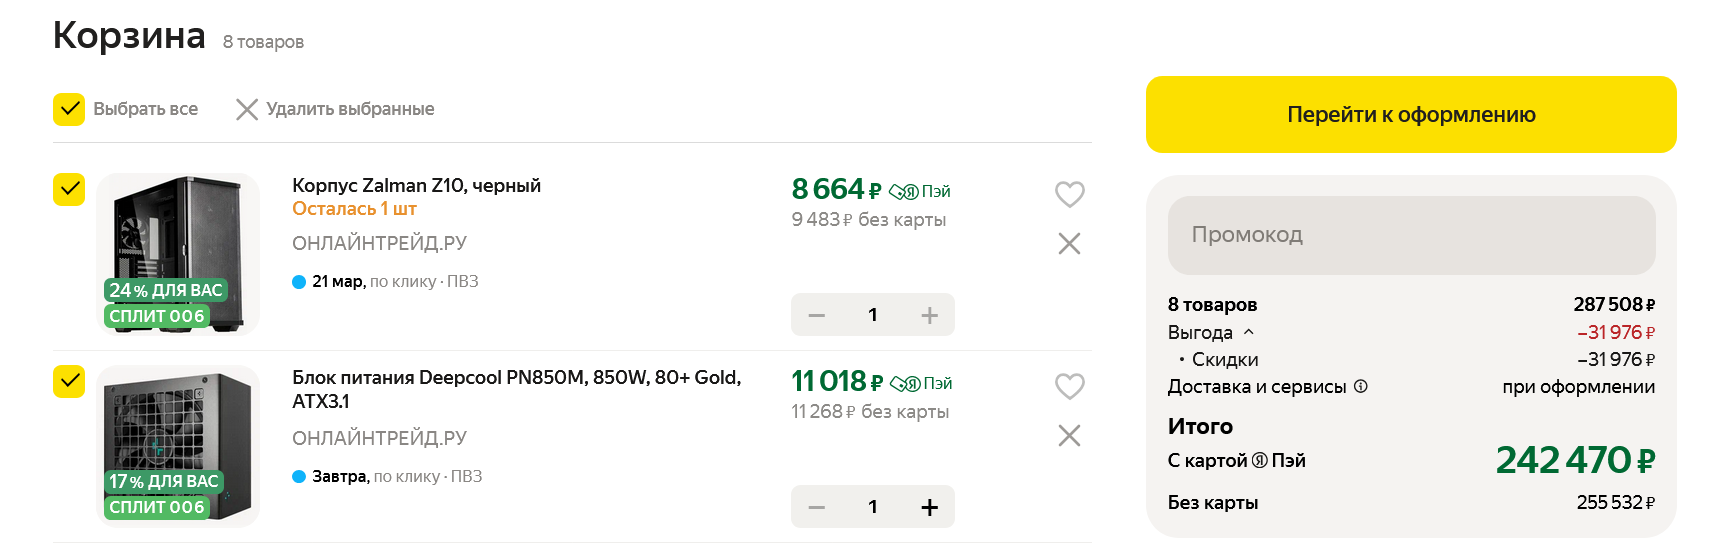Image resolution: width=1724 pixels, height=546 pixels.
Task: Click 'Перейти к оформлению' checkout button
Action: tap(1410, 115)
